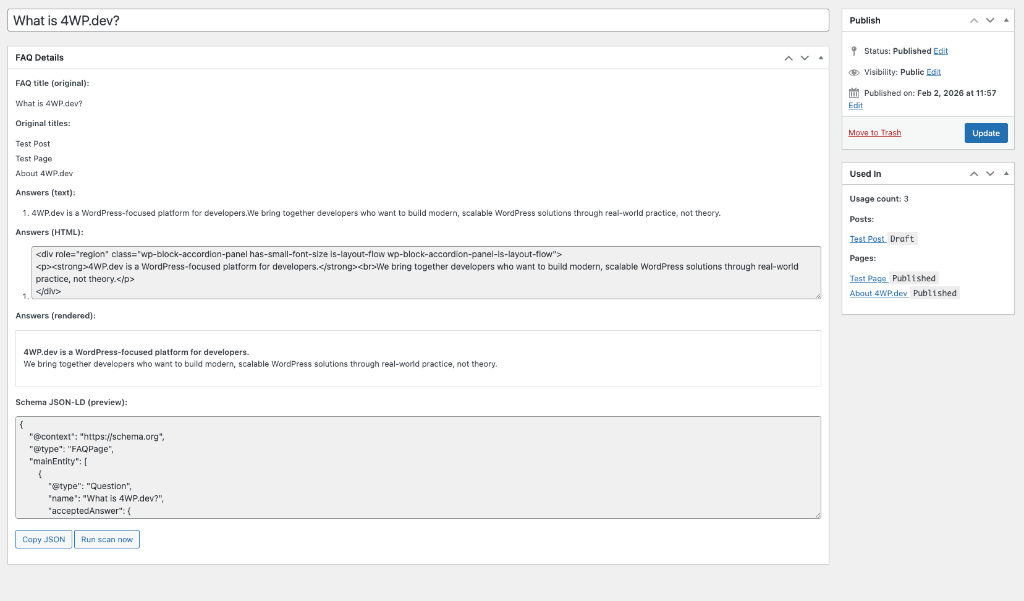Move the FAQ Details panel up using its arrow
1024x601 pixels.
788,57
